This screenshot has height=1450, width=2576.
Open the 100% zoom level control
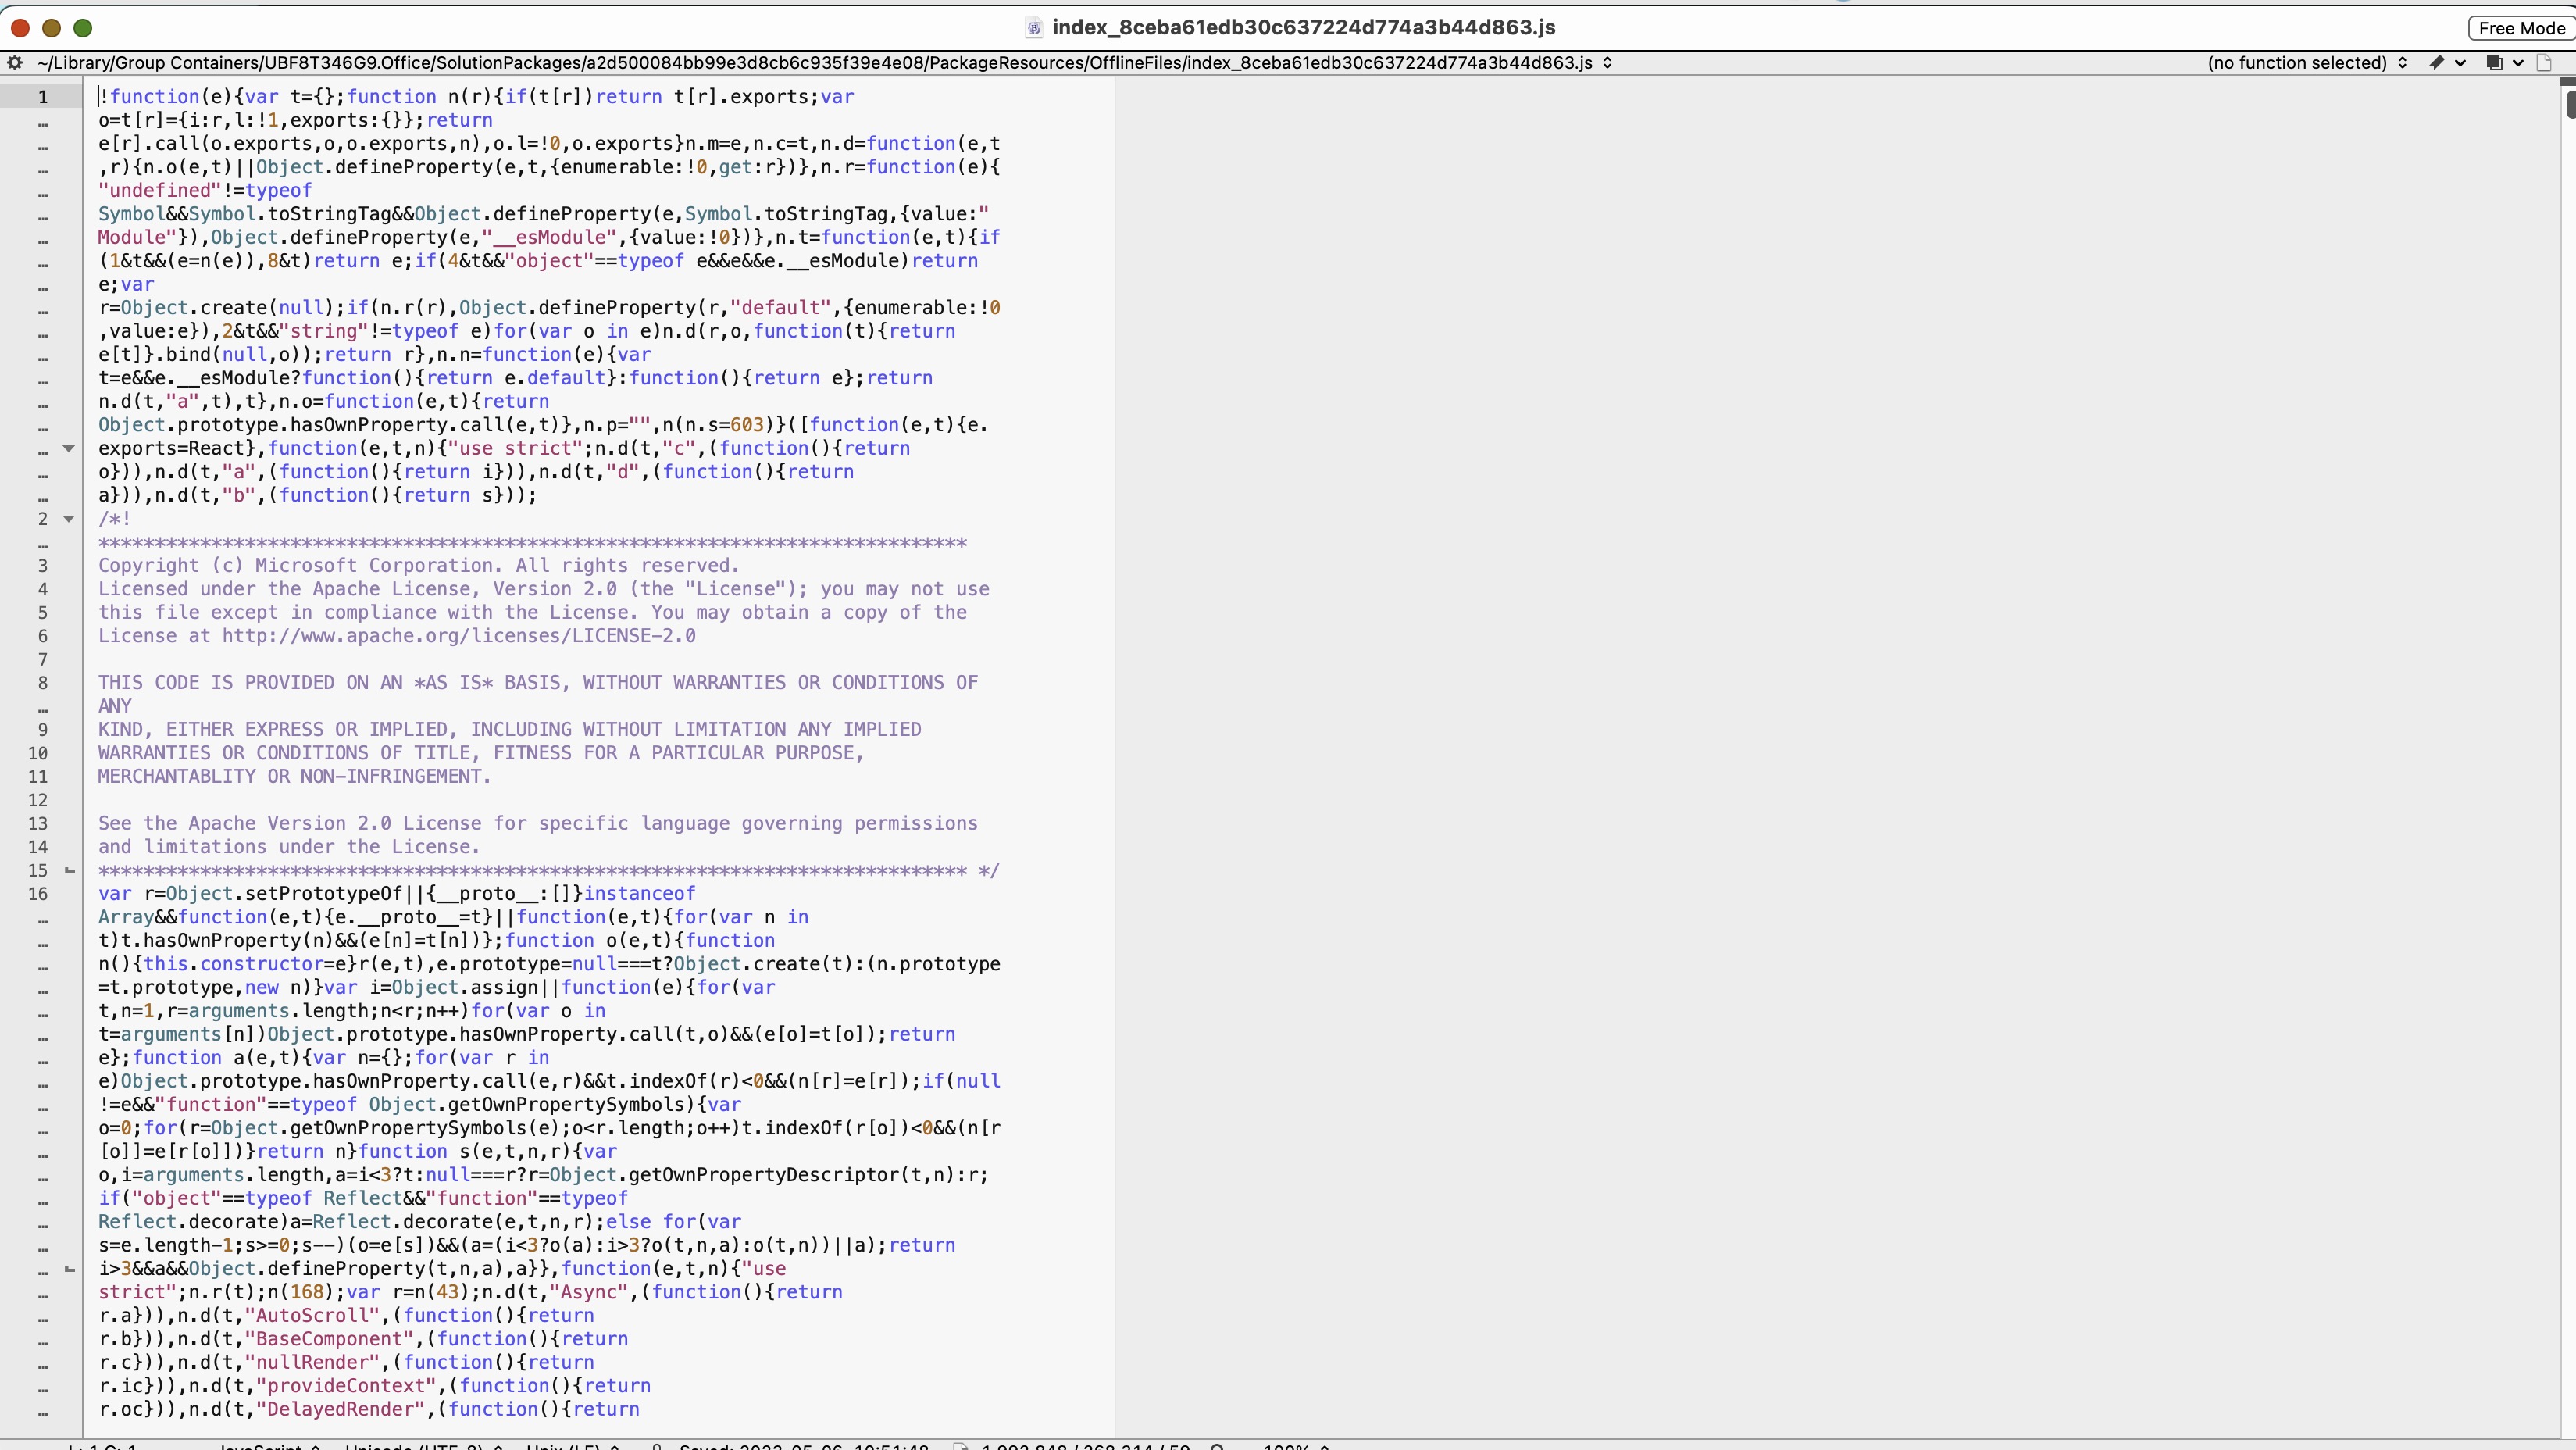tap(1295, 1446)
